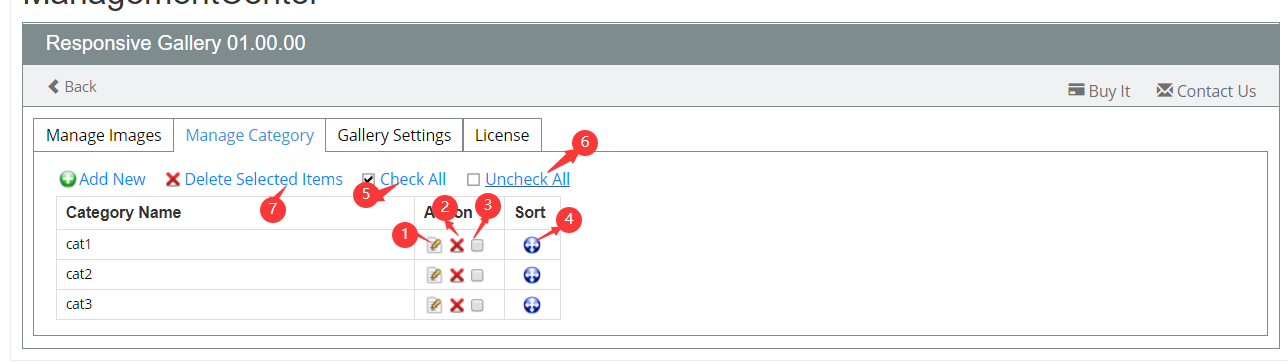
Task: Click the edit pencil icon for cat2
Action: pyautogui.click(x=435, y=275)
